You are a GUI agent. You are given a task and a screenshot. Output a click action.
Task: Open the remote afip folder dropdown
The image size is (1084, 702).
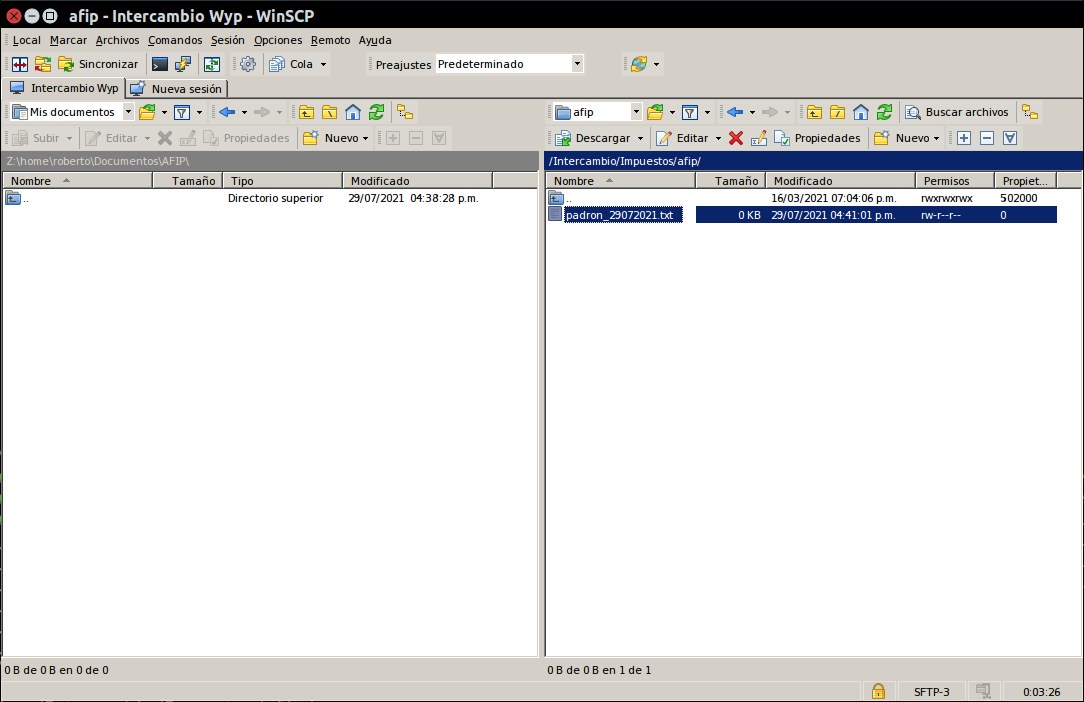(x=636, y=112)
